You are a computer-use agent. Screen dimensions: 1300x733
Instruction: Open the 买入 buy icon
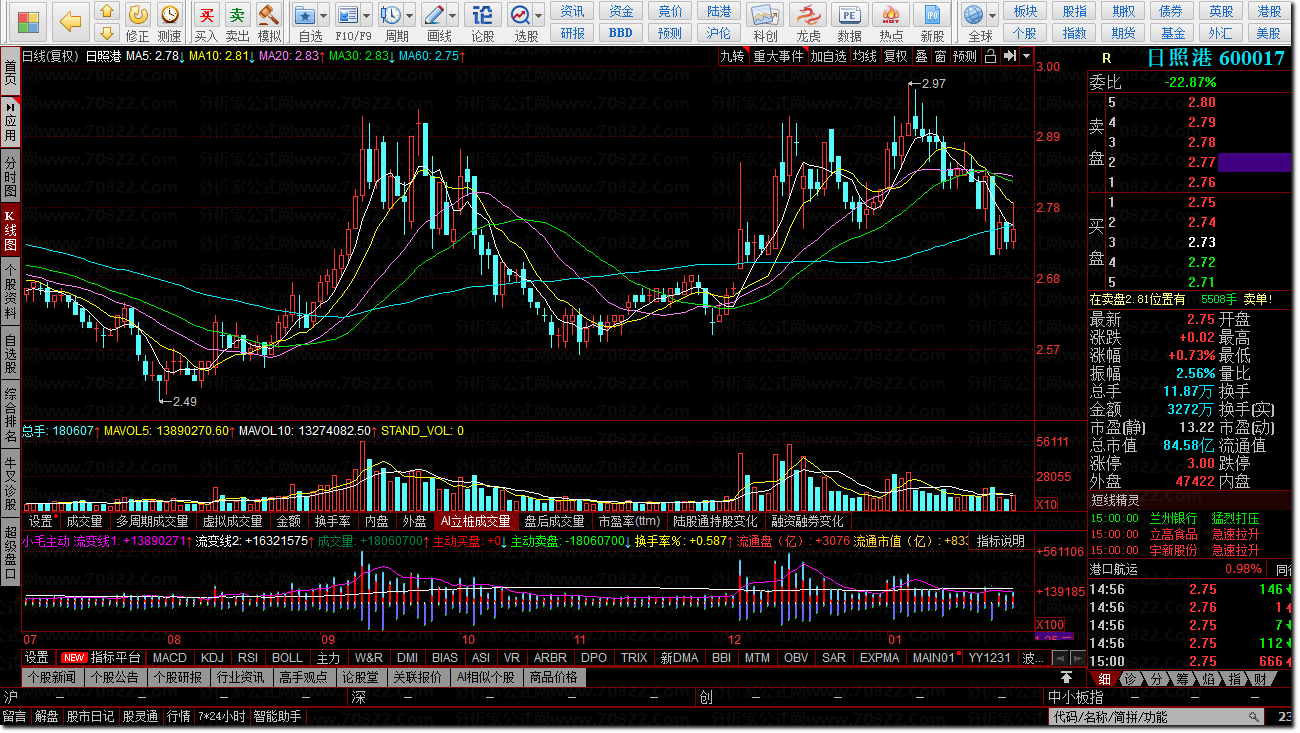(x=206, y=14)
